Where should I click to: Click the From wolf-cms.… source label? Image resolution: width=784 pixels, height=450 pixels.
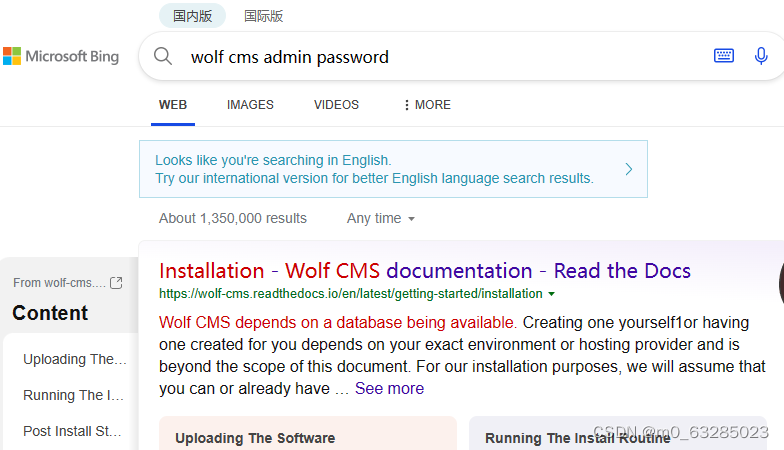(x=60, y=283)
